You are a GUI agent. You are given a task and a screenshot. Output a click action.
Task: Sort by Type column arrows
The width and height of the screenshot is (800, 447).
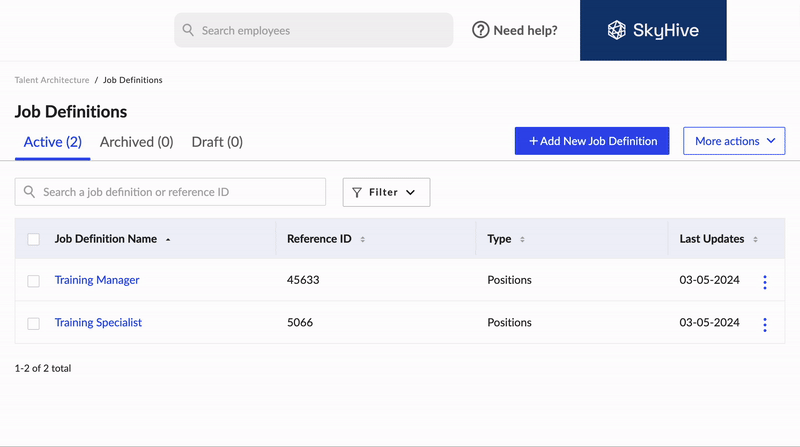click(x=522, y=239)
